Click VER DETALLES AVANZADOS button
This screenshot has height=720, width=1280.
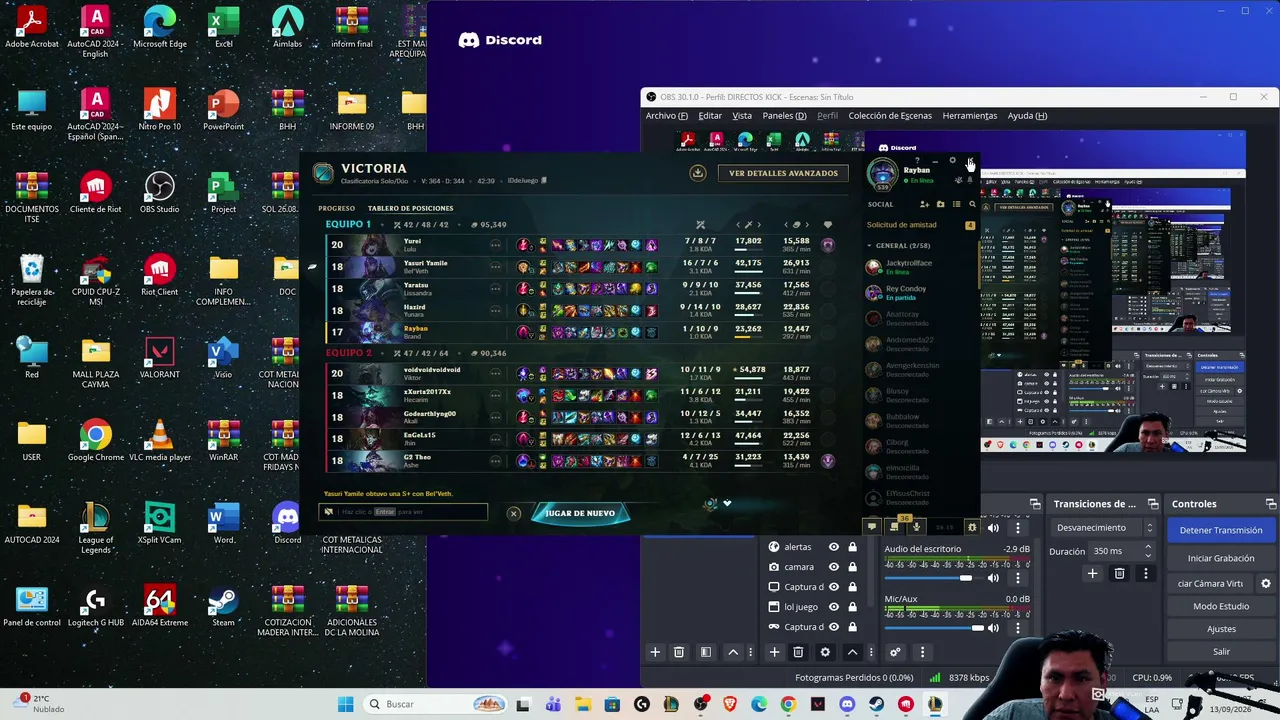click(783, 173)
